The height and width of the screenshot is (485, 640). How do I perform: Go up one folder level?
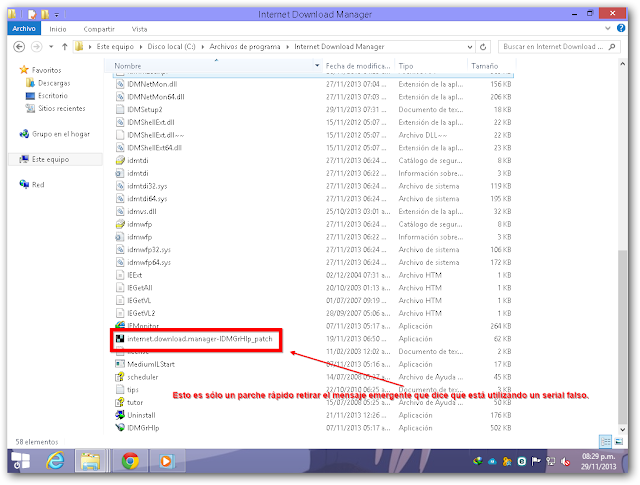pos(64,47)
